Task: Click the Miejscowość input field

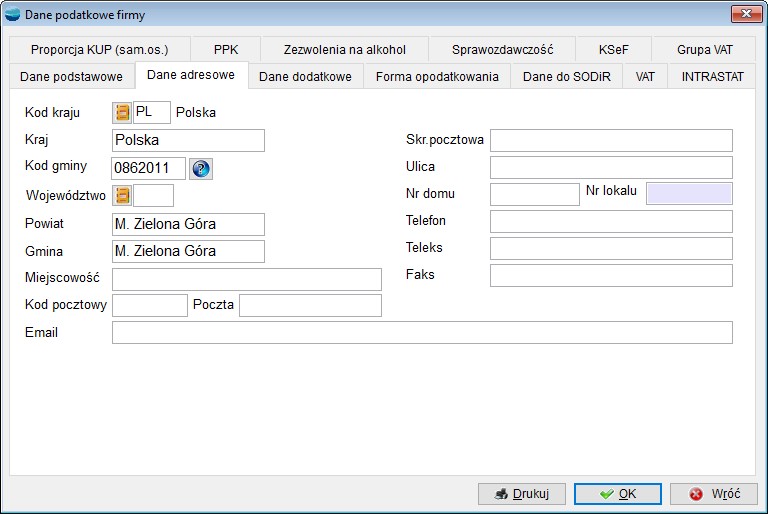Action: (x=246, y=279)
